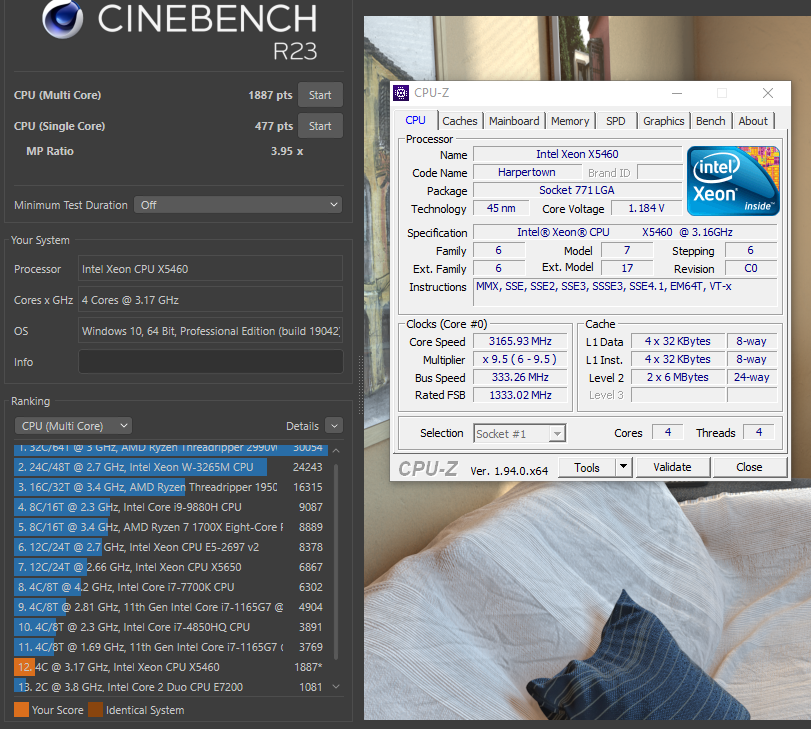
Task: Select ranking row Intel Core i7-4850HQ CPU
Action: (x=171, y=627)
